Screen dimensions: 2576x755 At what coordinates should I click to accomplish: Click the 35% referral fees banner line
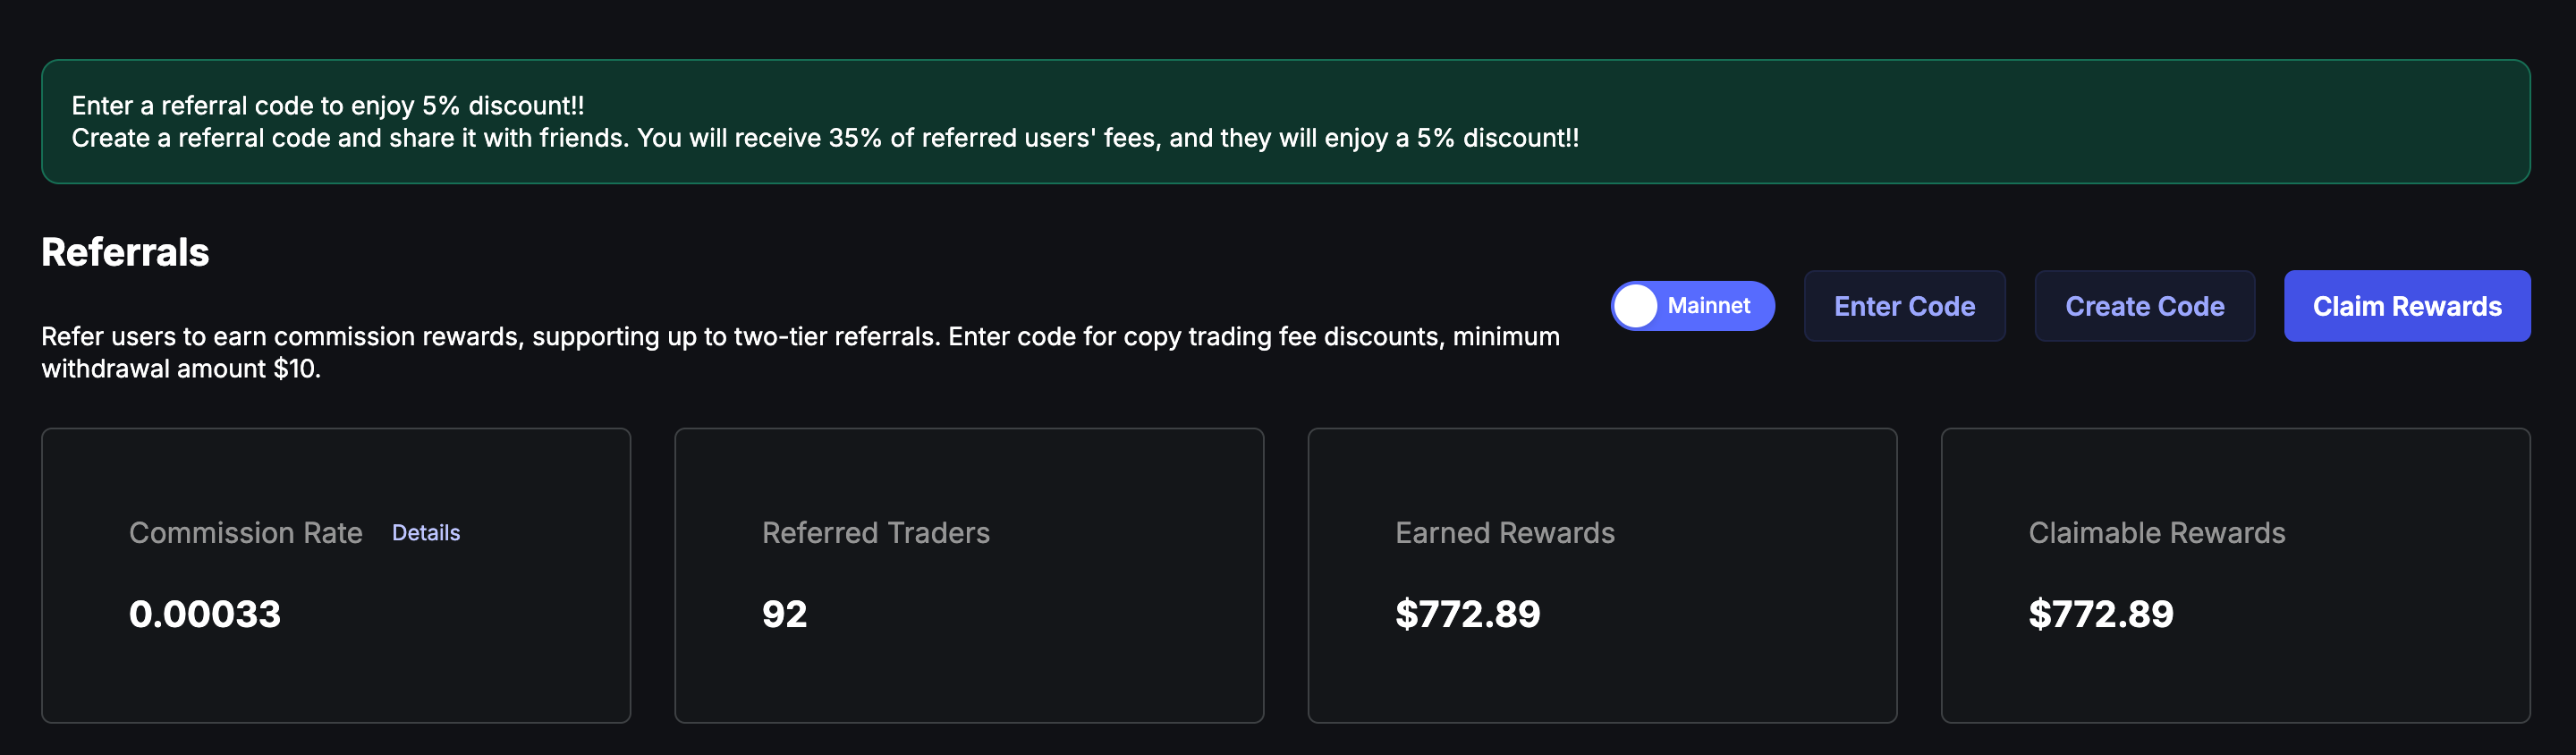point(825,138)
